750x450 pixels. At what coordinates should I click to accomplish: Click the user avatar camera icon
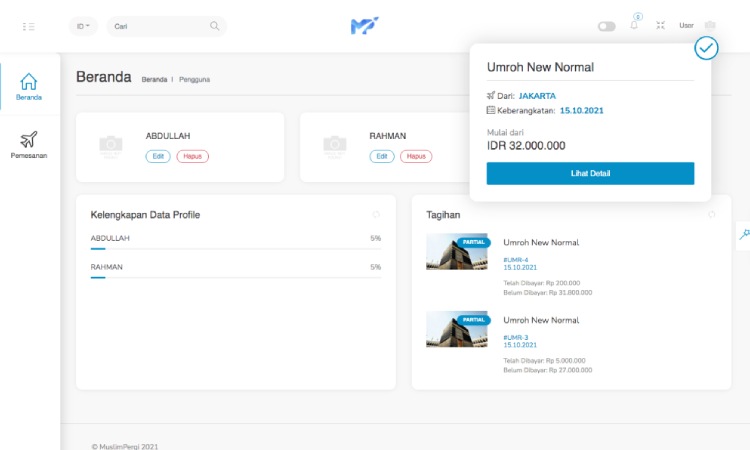(x=710, y=25)
